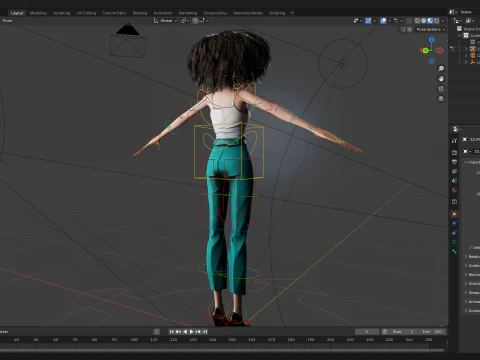Open the green Bone properties tab icon
Viewport: 480px width, 360px height.
[x=454, y=251]
